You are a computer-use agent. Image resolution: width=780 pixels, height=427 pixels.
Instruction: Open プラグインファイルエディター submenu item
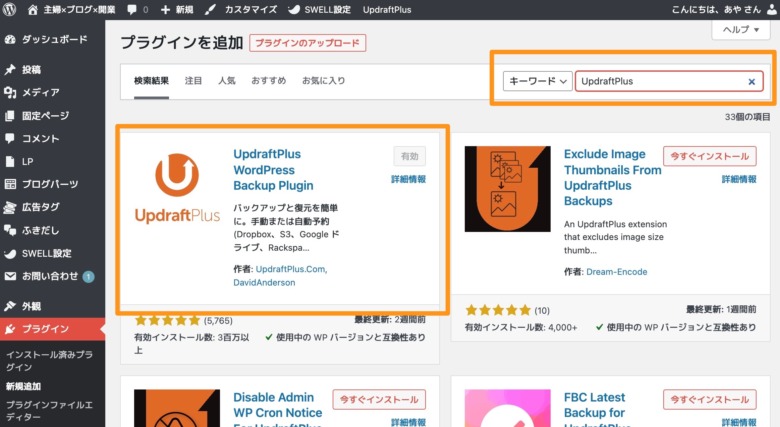point(49,411)
